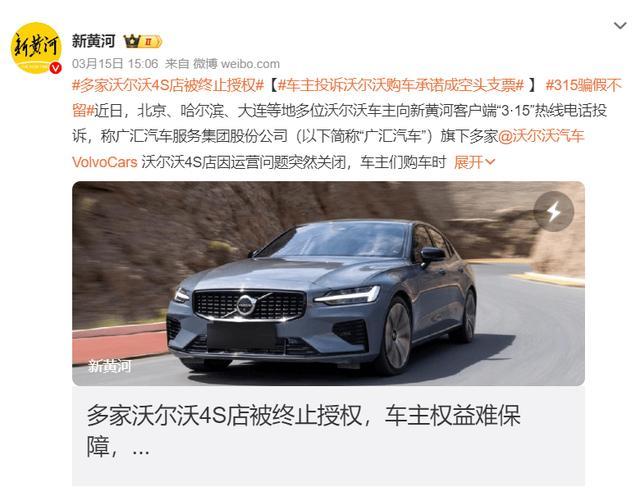Click the red V verified badge
The height and width of the screenshot is (496, 640).
point(56,68)
